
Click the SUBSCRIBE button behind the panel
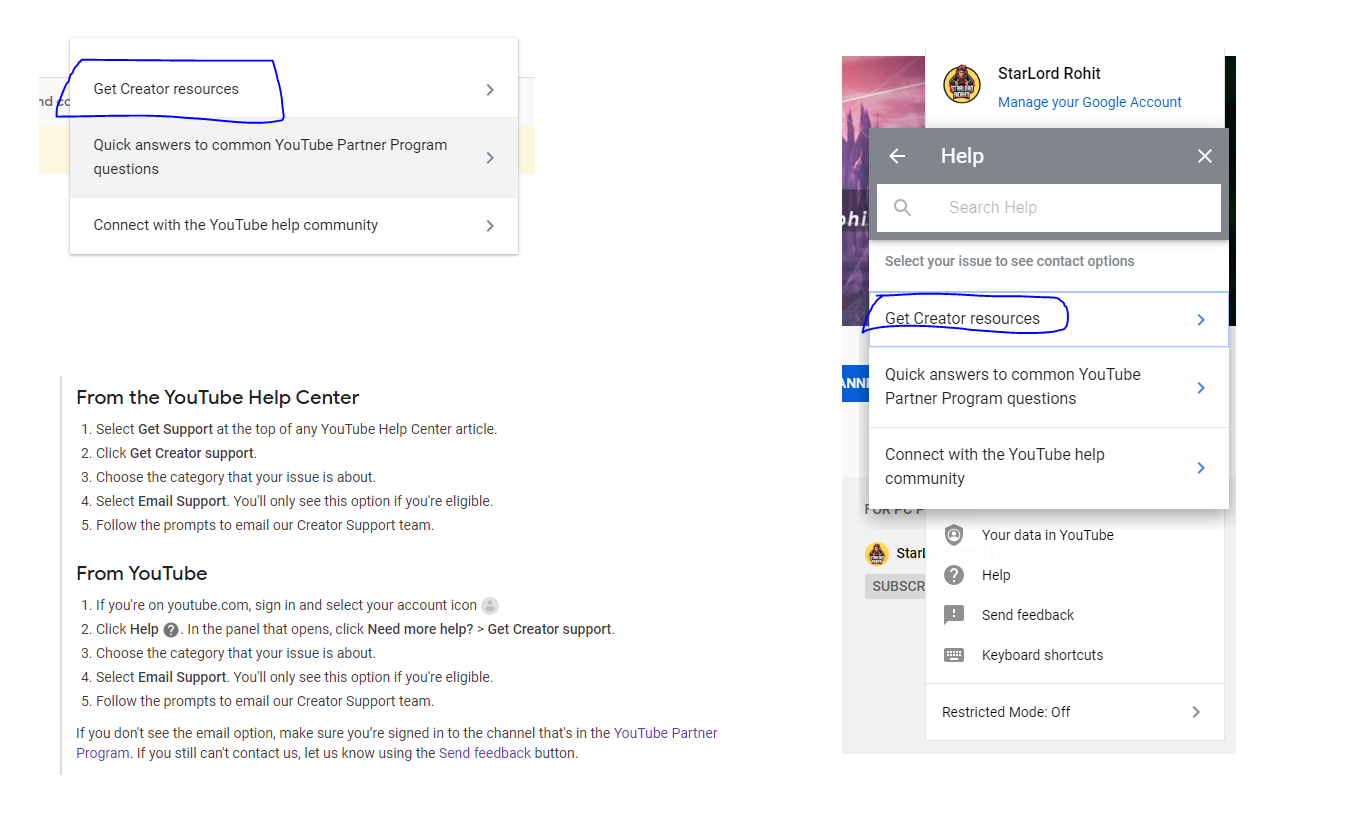tap(896, 586)
